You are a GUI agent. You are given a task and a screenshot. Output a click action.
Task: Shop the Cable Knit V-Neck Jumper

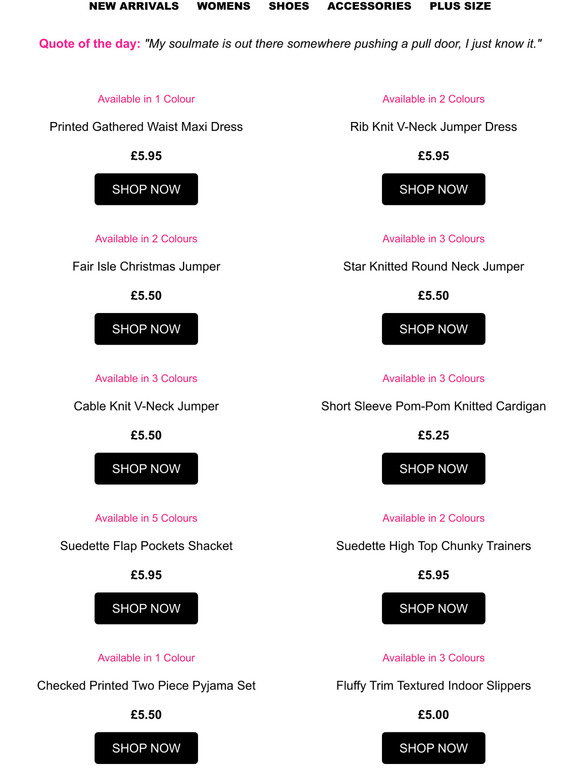(x=146, y=468)
